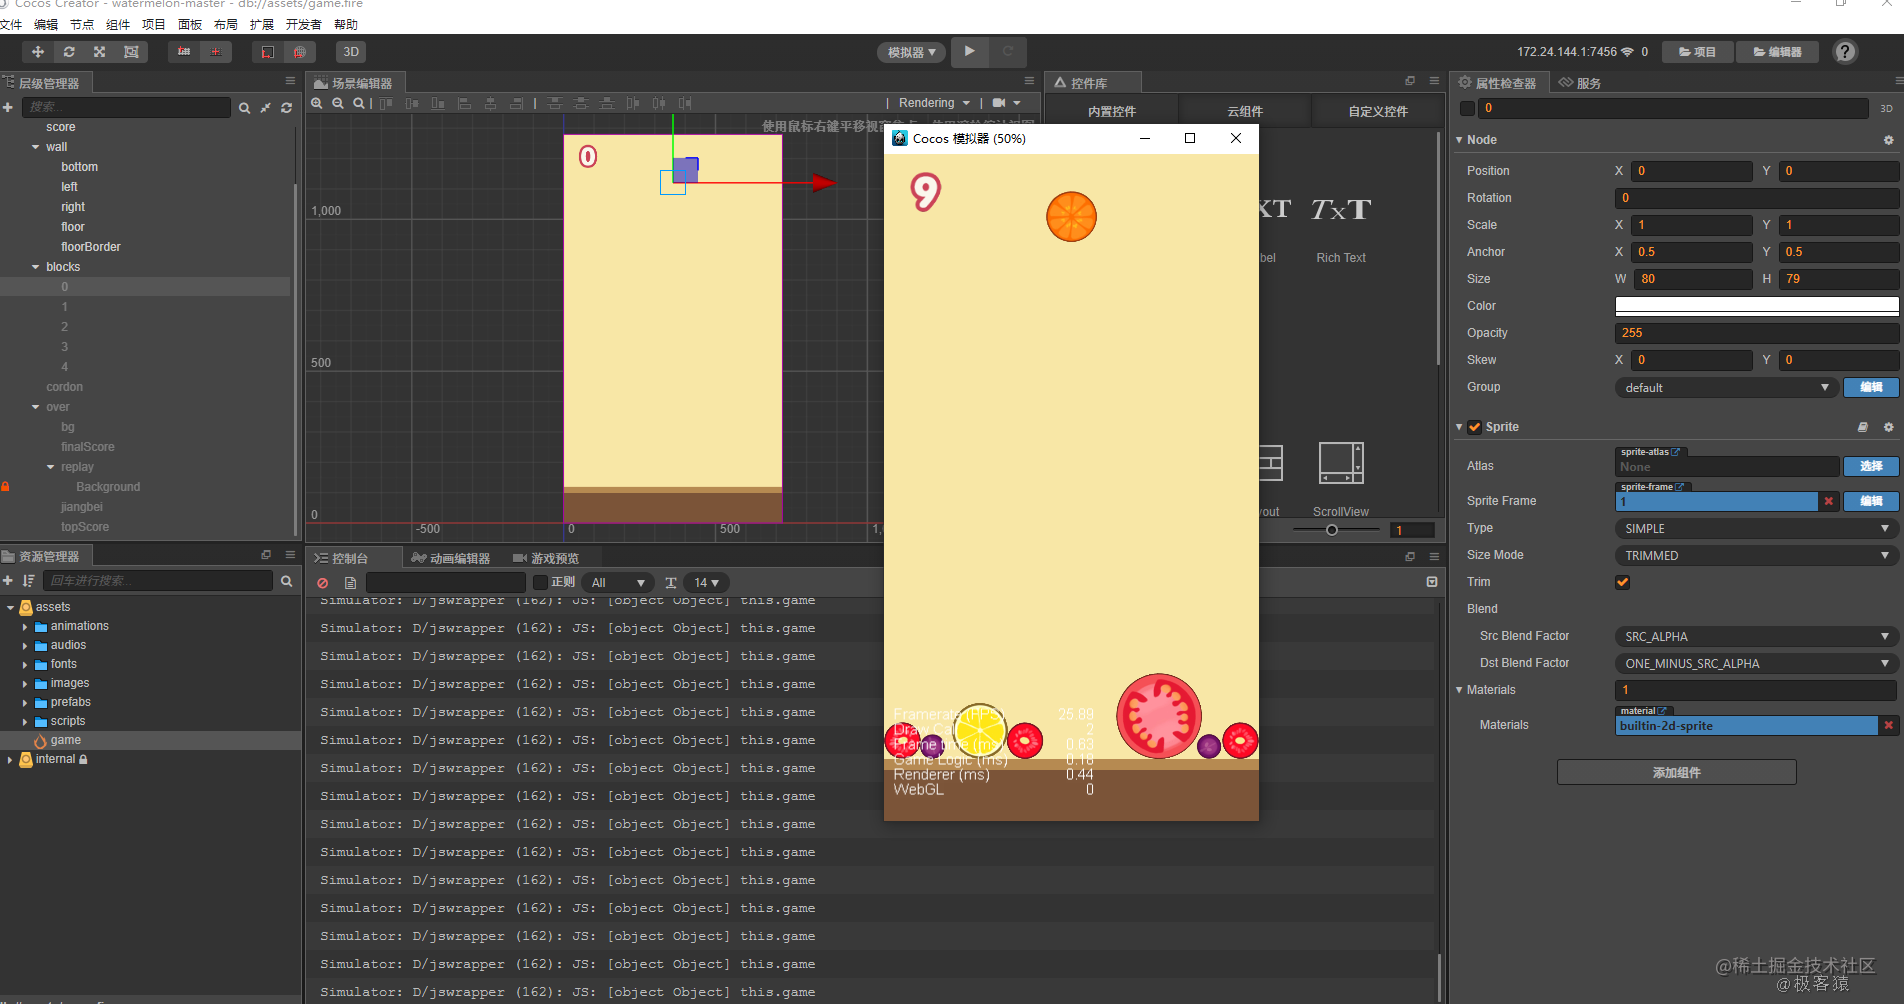The width and height of the screenshot is (1904, 1004).
Task: Clear the console log
Action: coord(322,583)
